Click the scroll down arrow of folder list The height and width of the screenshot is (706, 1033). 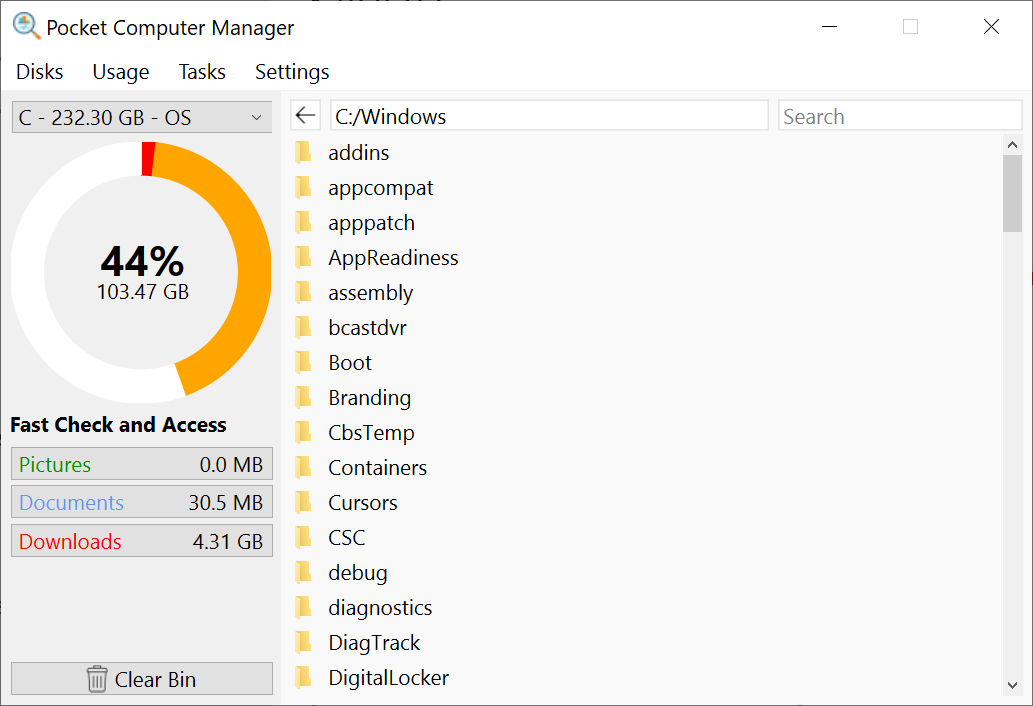pyautogui.click(x=1012, y=686)
